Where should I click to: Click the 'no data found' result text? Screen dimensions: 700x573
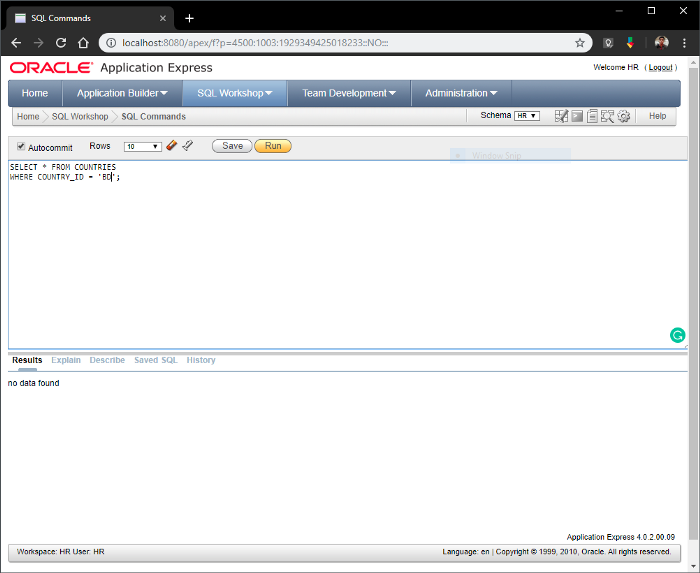tap(33, 383)
